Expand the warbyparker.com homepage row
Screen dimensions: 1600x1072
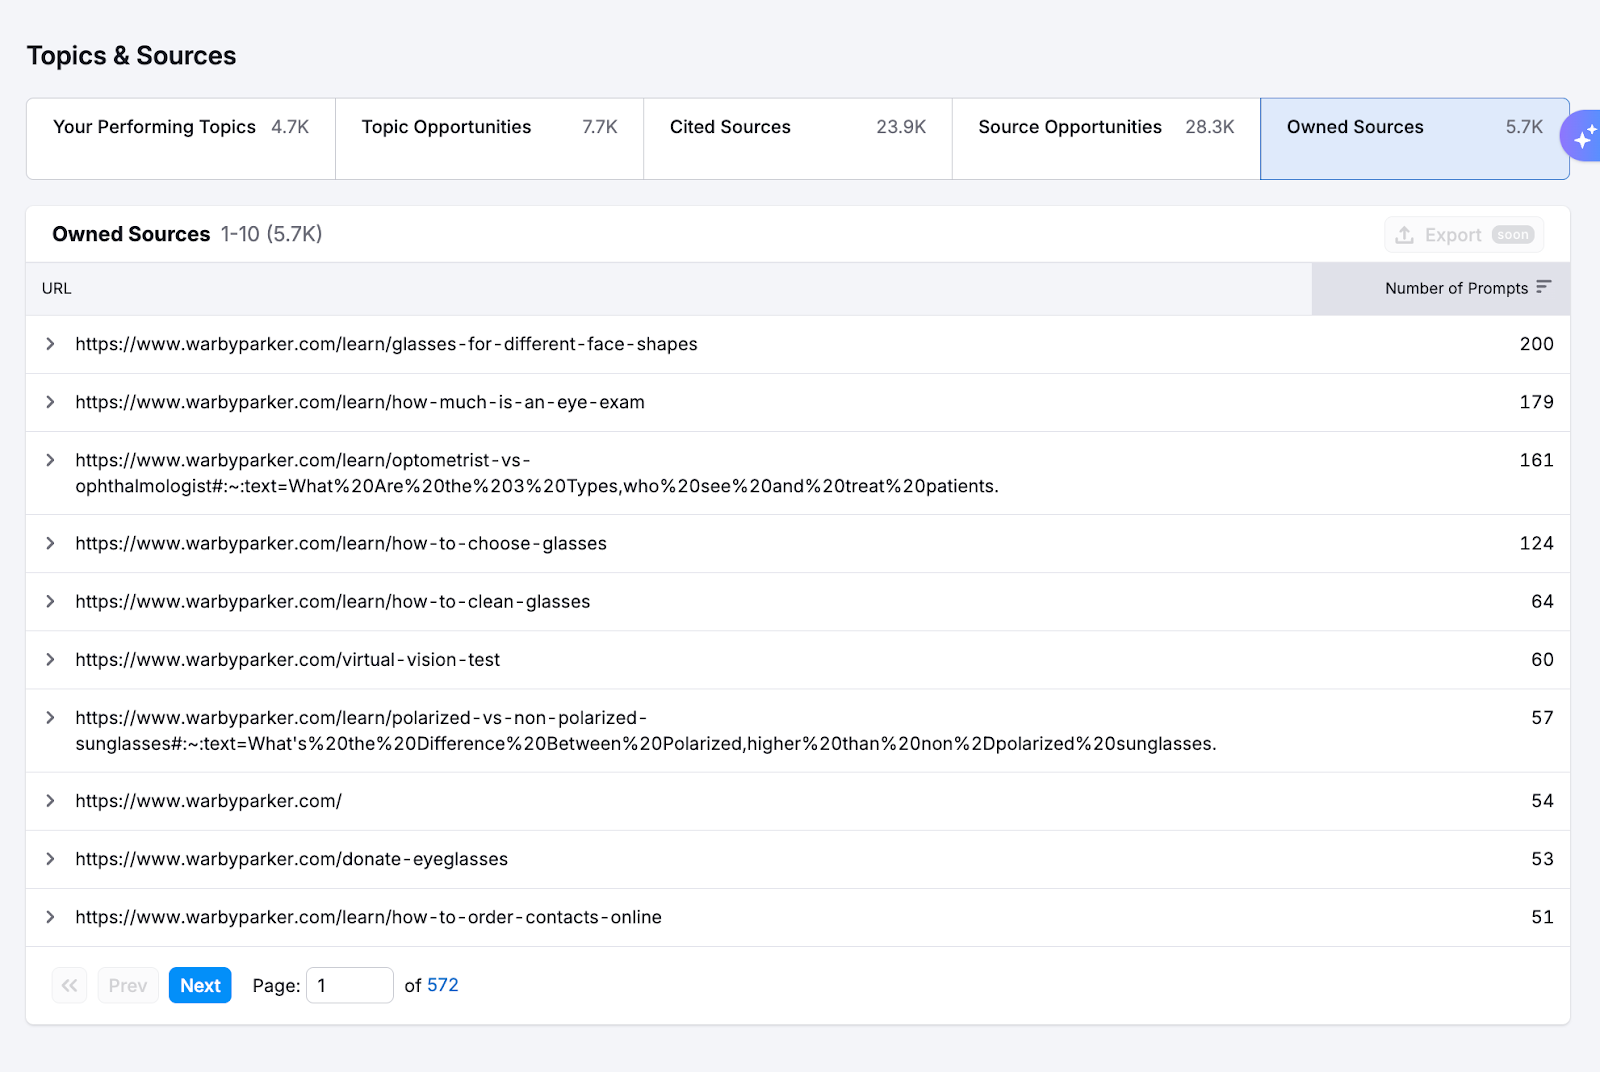click(50, 801)
